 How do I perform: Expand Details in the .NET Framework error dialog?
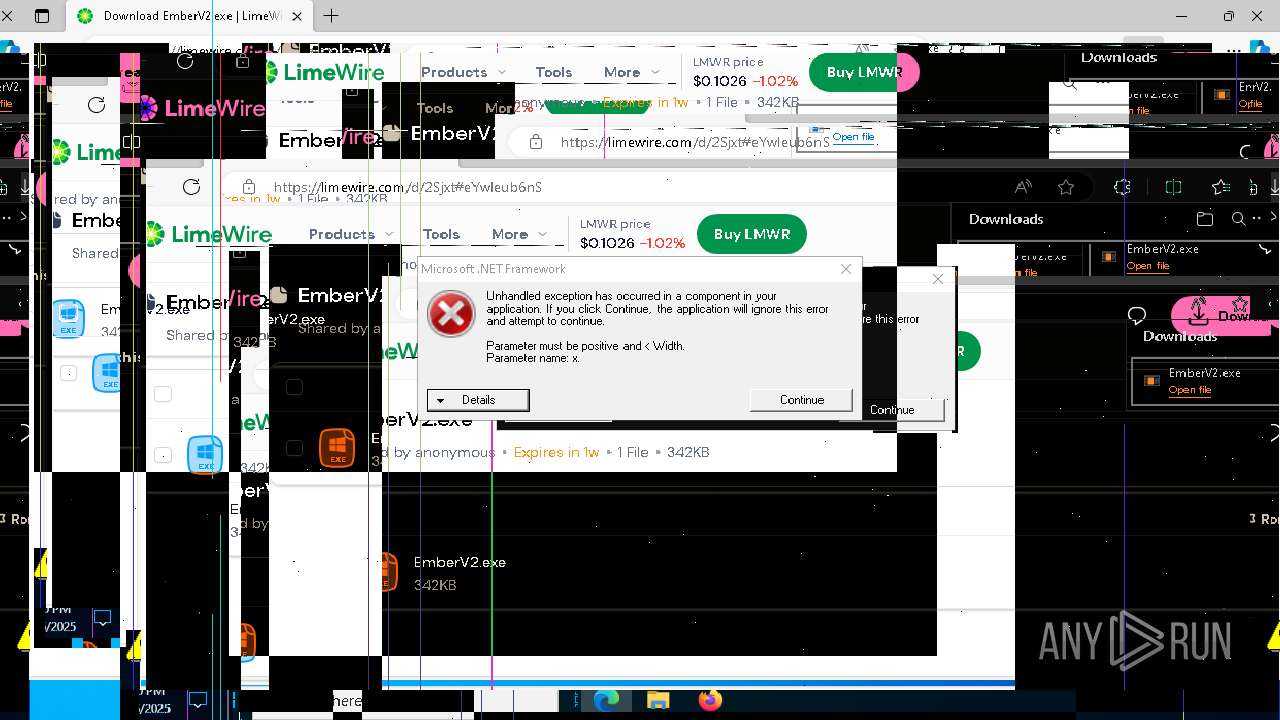(x=478, y=400)
